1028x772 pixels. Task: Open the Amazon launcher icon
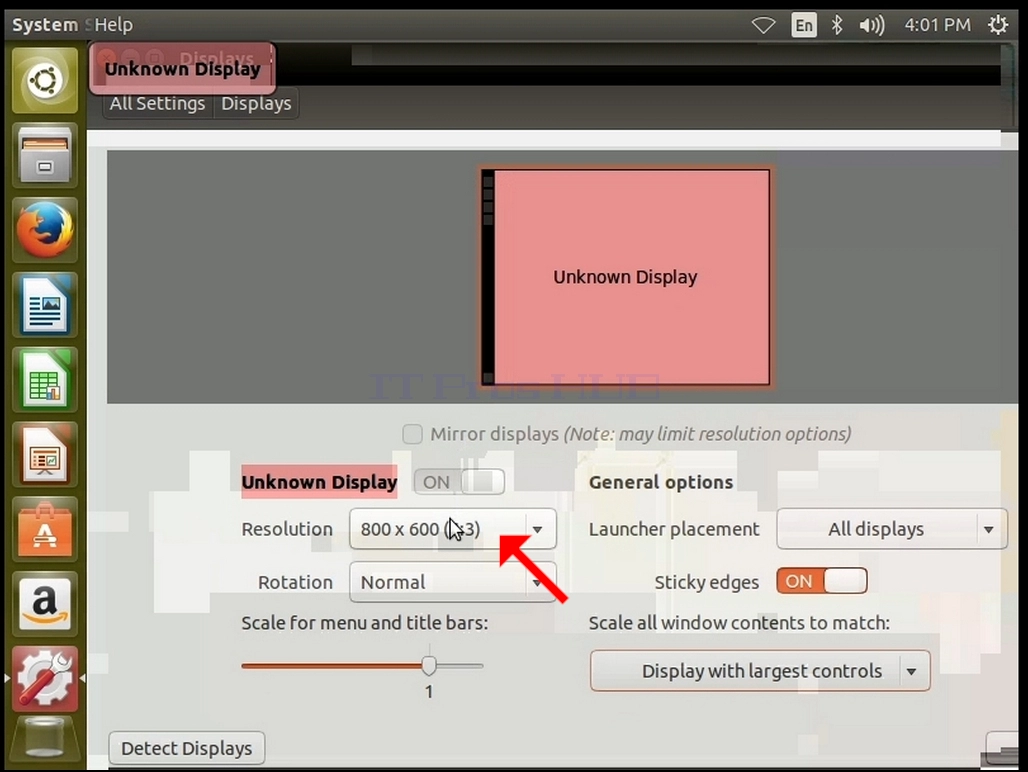45,604
